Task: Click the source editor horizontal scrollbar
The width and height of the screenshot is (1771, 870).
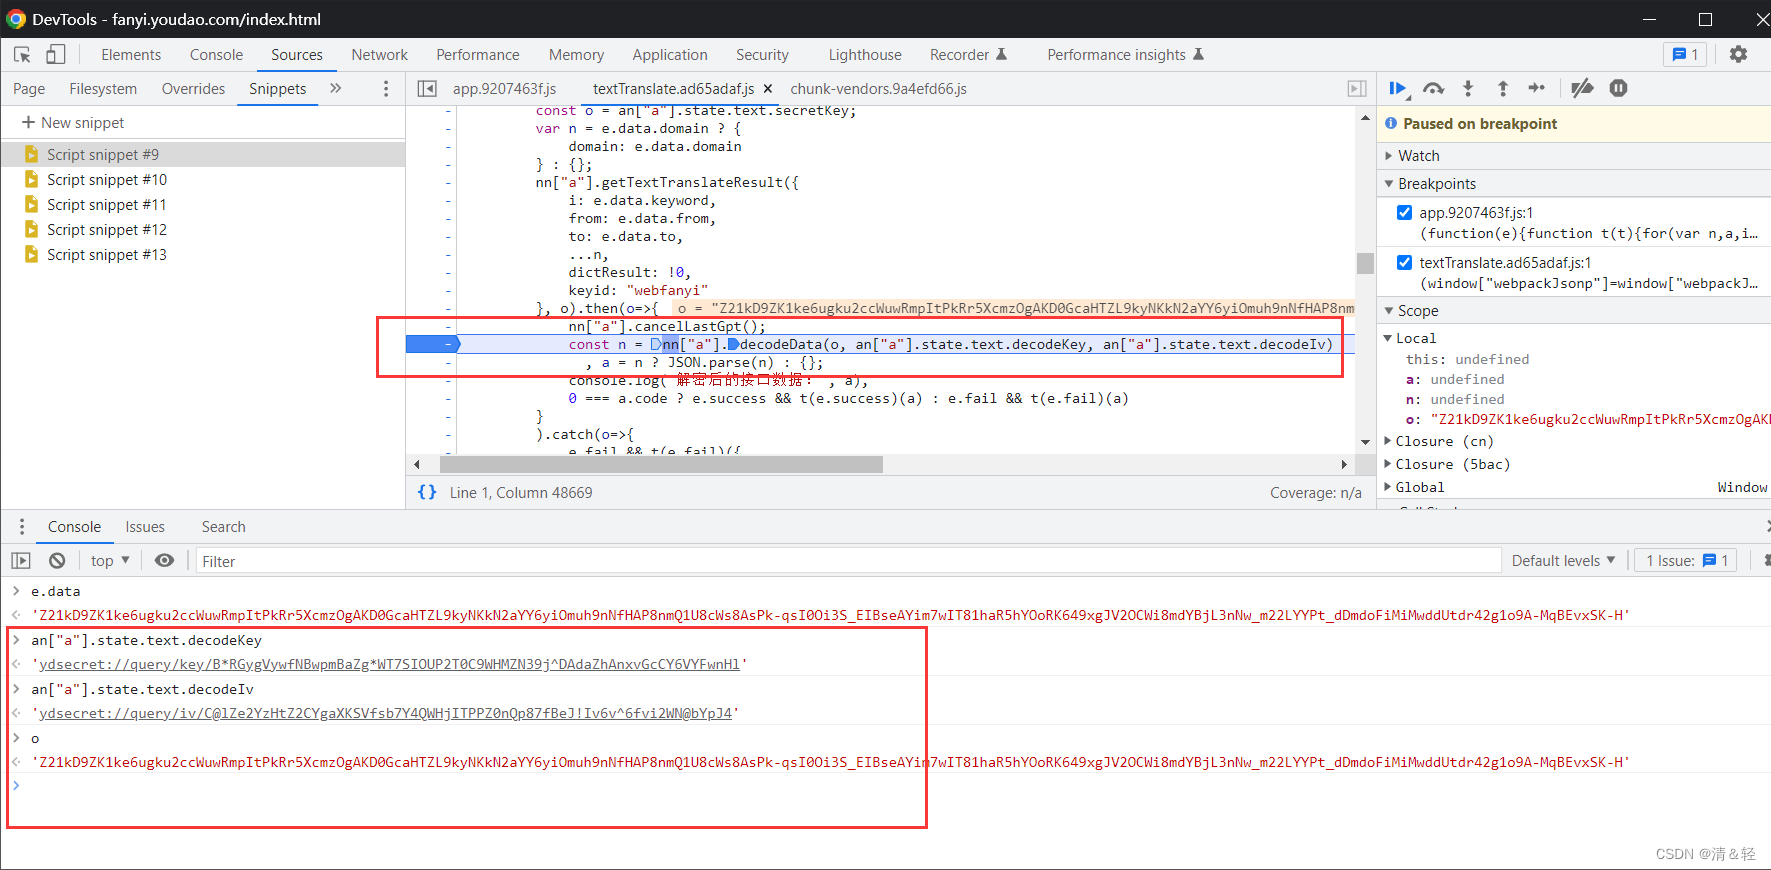Action: [661, 464]
